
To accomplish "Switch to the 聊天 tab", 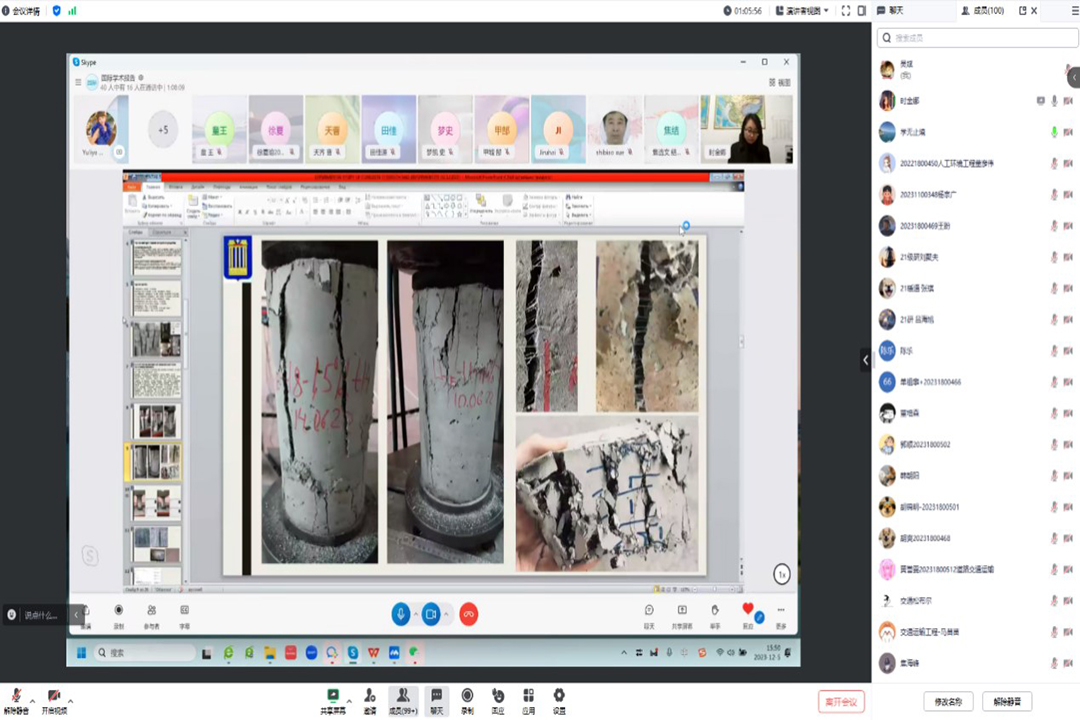I will coord(893,10).
